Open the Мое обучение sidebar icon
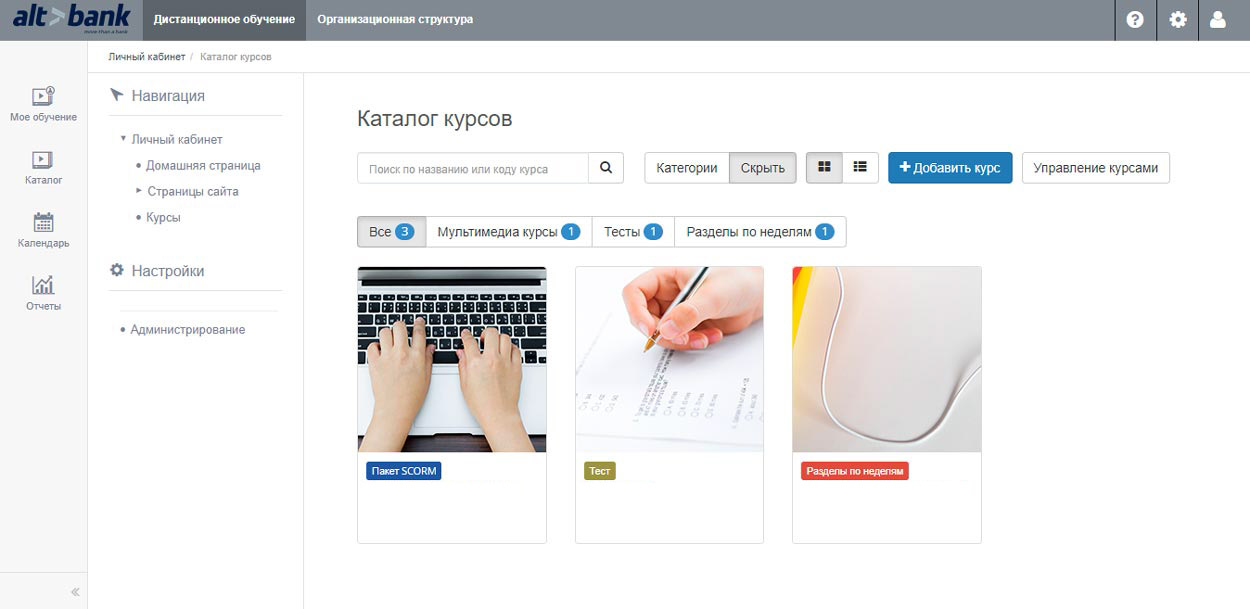 point(43,97)
